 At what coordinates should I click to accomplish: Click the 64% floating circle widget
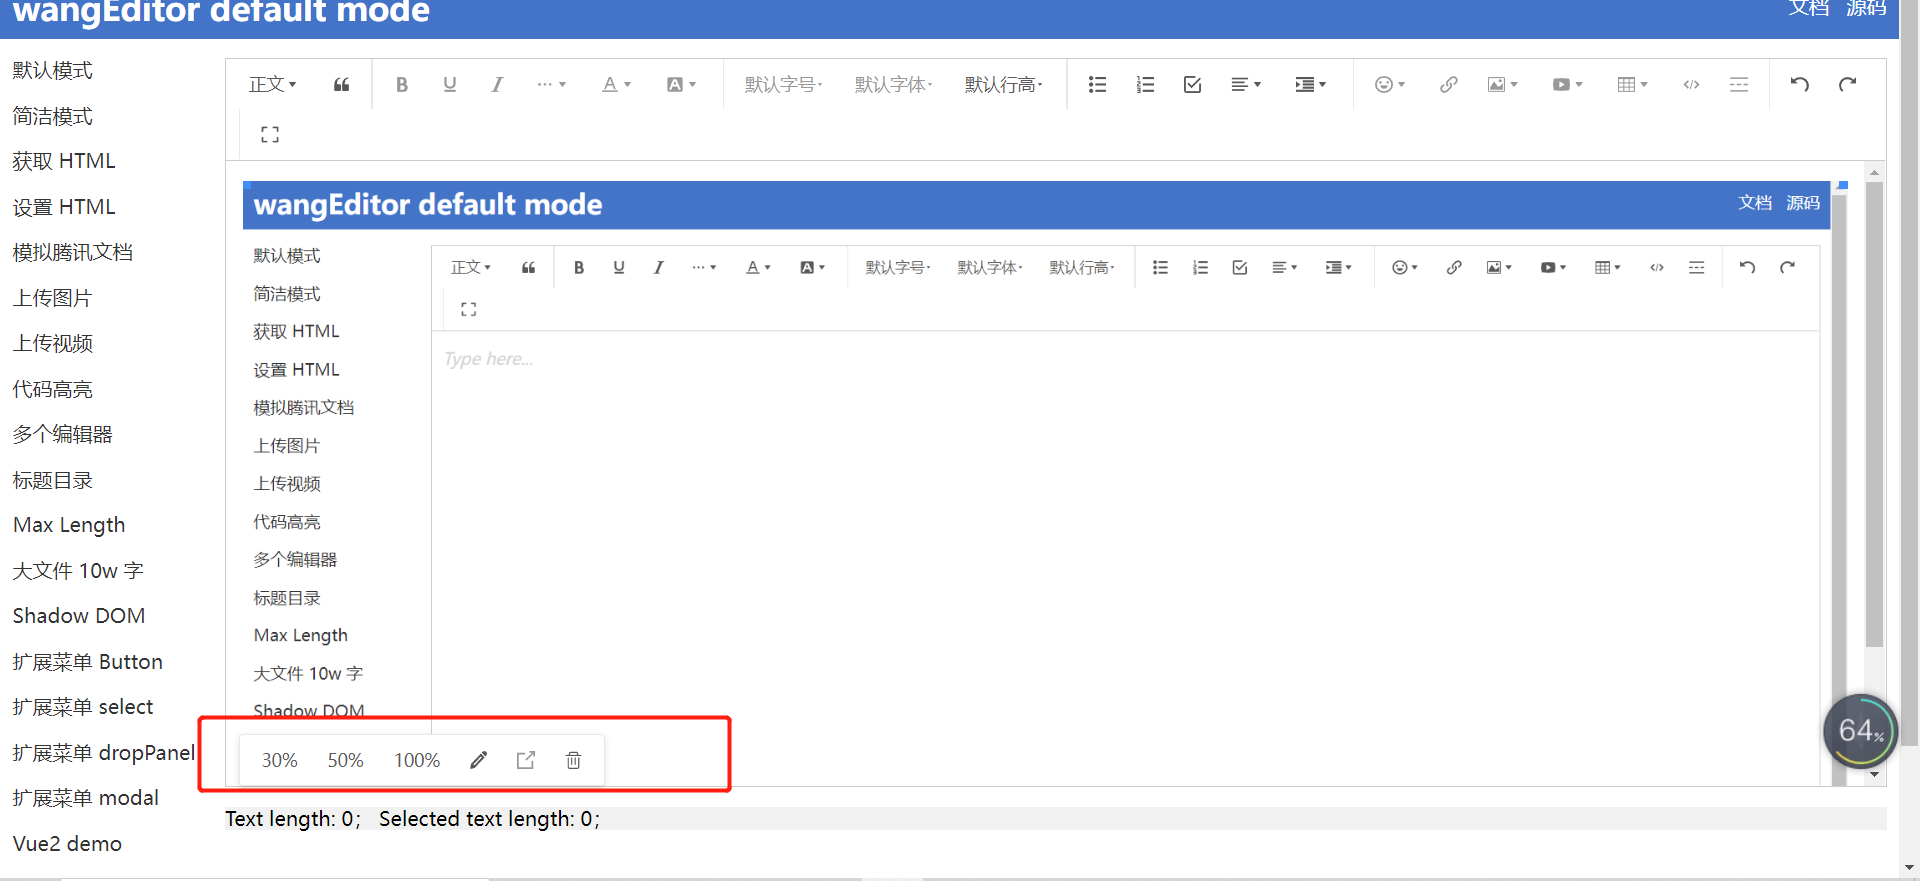1859,731
